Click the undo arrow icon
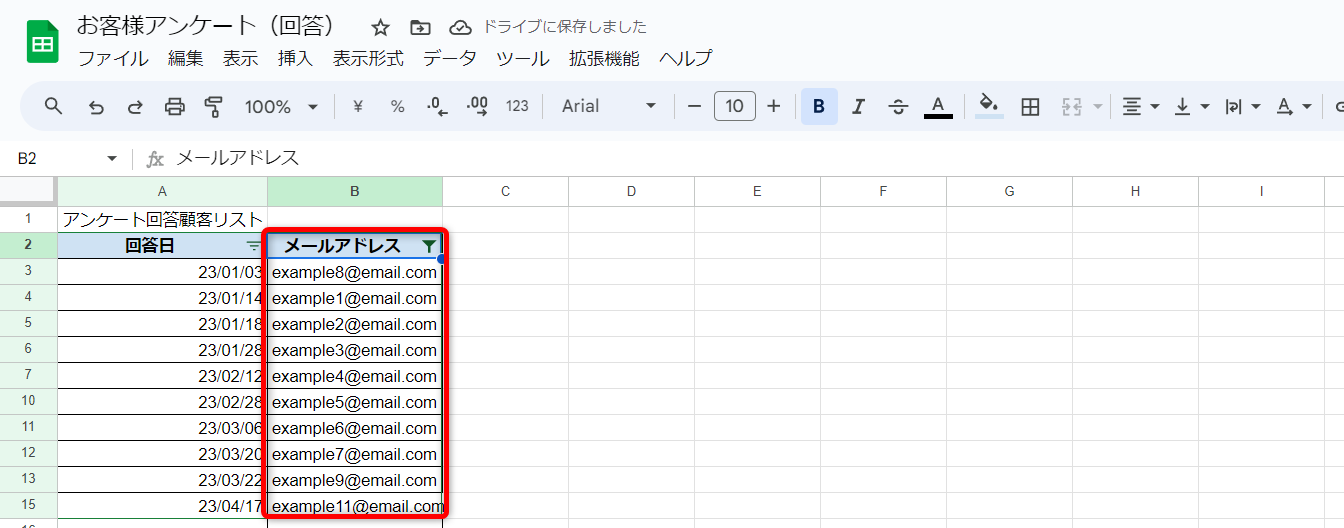 96,106
